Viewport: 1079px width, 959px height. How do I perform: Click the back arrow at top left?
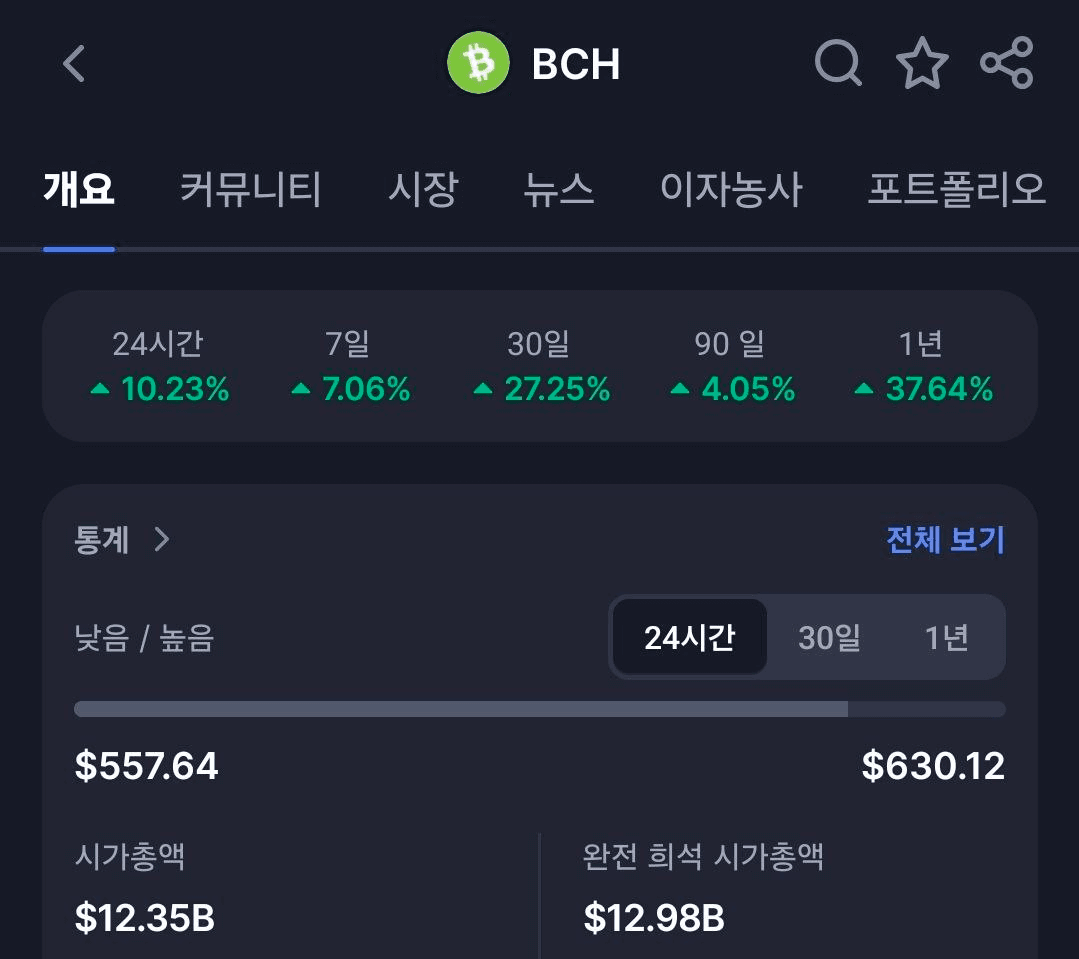tap(70, 62)
